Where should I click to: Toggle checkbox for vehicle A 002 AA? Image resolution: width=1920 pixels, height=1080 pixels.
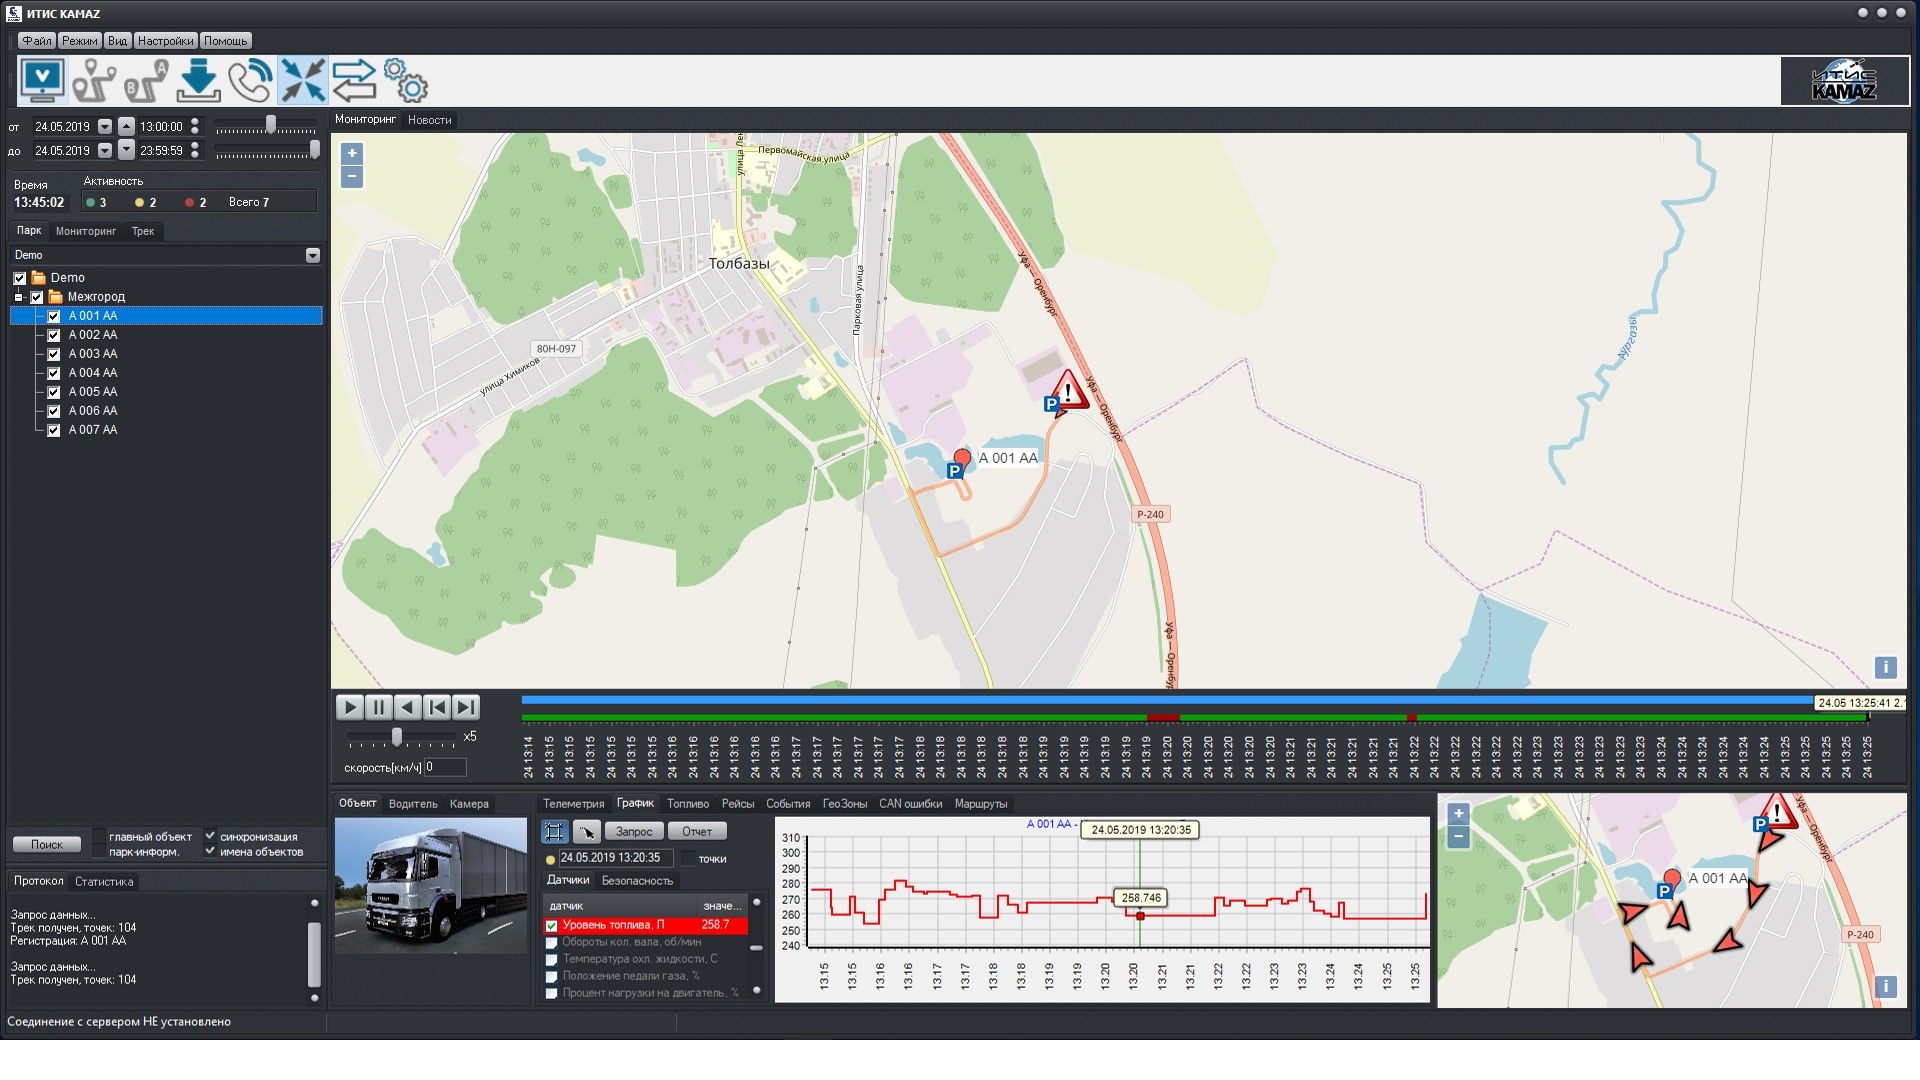pos(54,335)
